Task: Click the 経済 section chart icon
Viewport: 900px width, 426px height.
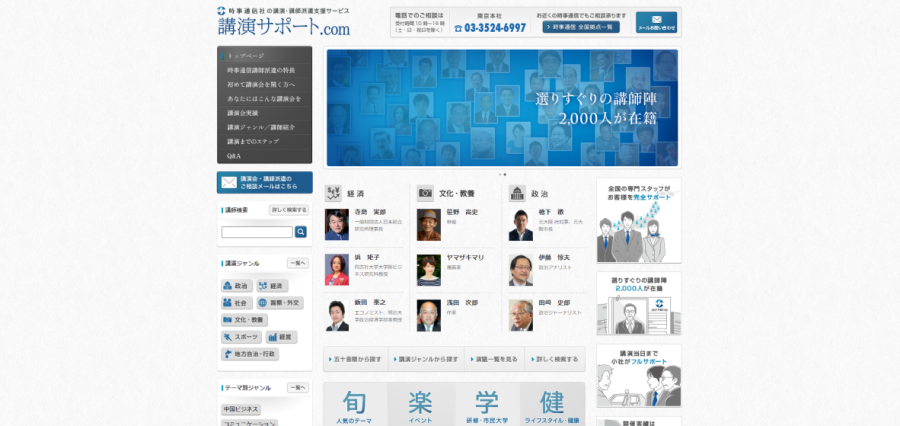Action: (x=333, y=193)
